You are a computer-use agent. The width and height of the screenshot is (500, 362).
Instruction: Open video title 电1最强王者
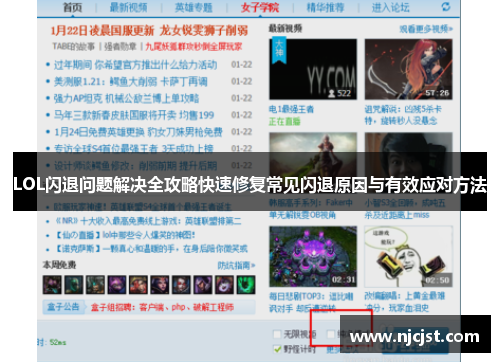(291, 109)
